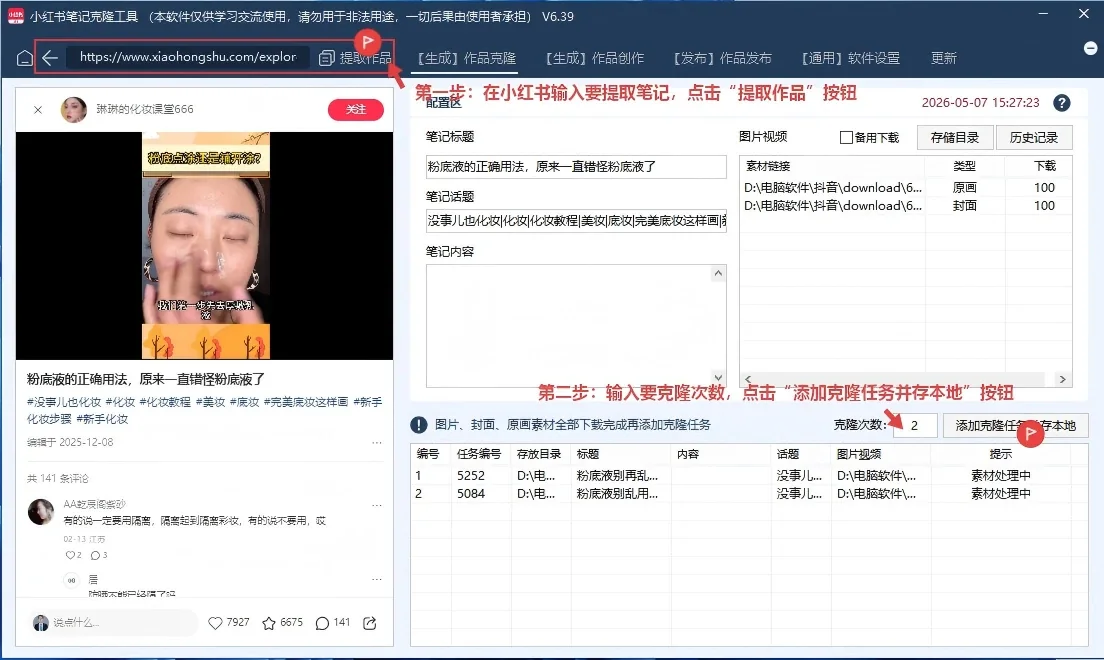Click the 话题 column header in task table
1104x660 pixels.
pyautogui.click(x=787, y=454)
